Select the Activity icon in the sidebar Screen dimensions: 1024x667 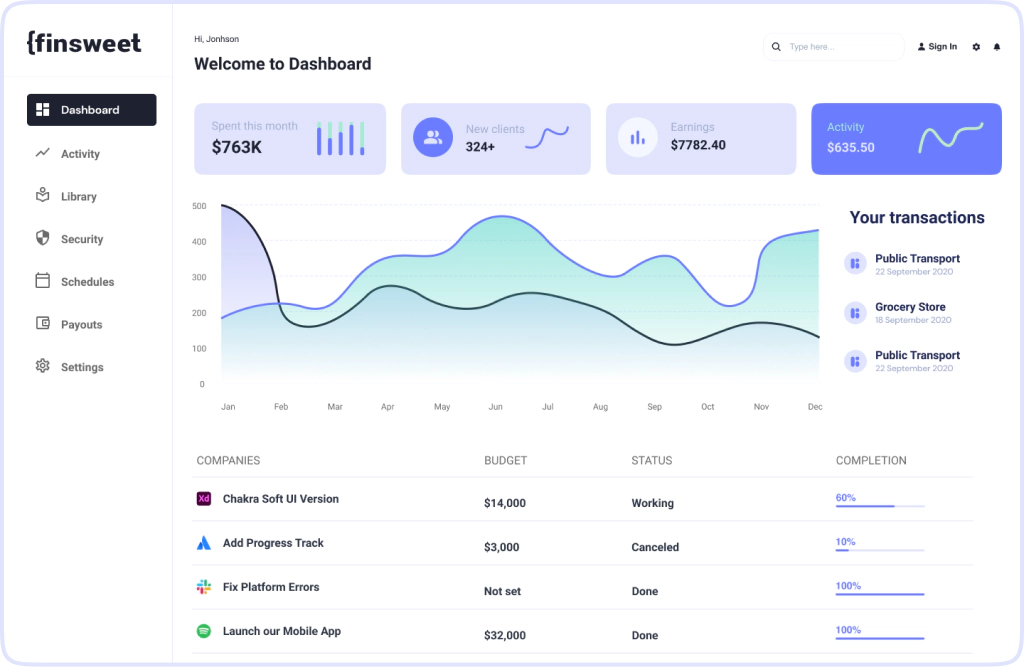42,153
